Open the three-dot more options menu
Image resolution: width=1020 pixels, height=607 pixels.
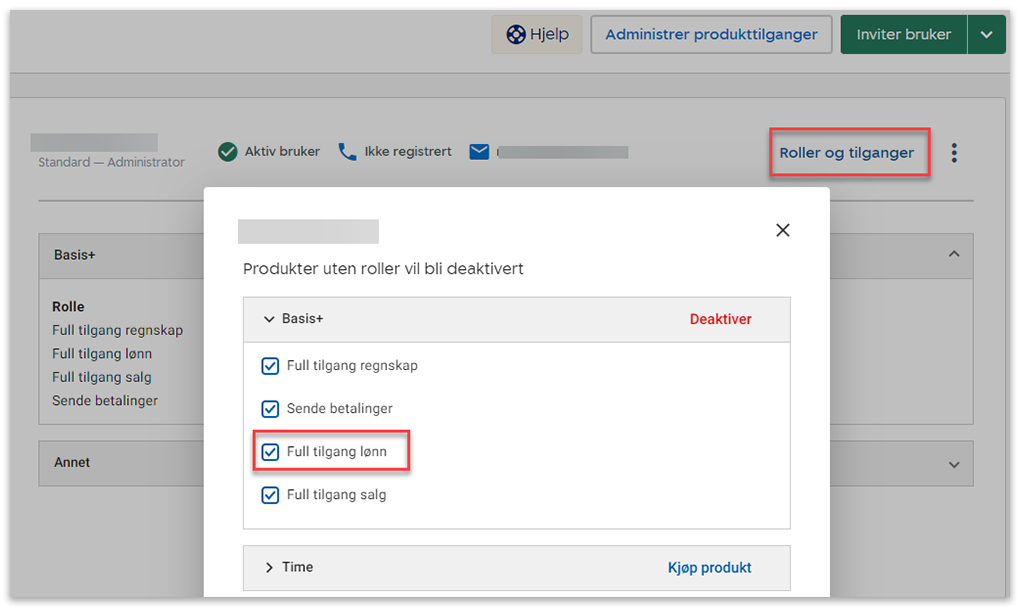click(x=954, y=153)
